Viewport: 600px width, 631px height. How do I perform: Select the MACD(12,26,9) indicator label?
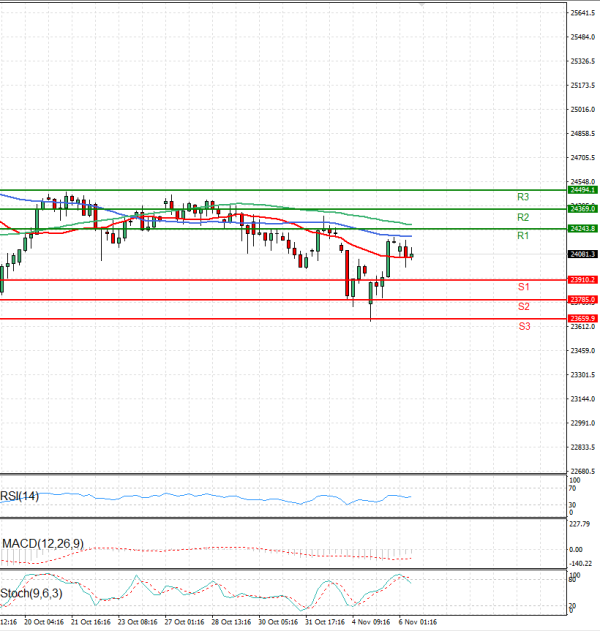tap(42, 543)
